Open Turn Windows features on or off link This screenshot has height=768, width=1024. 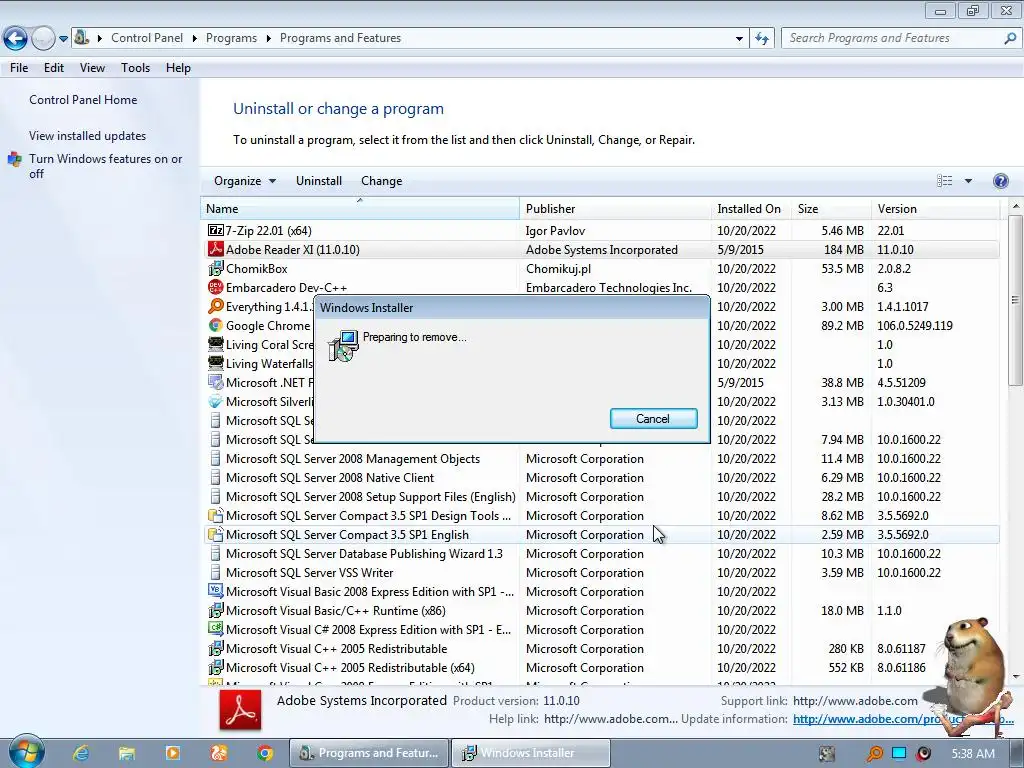pyautogui.click(x=105, y=166)
